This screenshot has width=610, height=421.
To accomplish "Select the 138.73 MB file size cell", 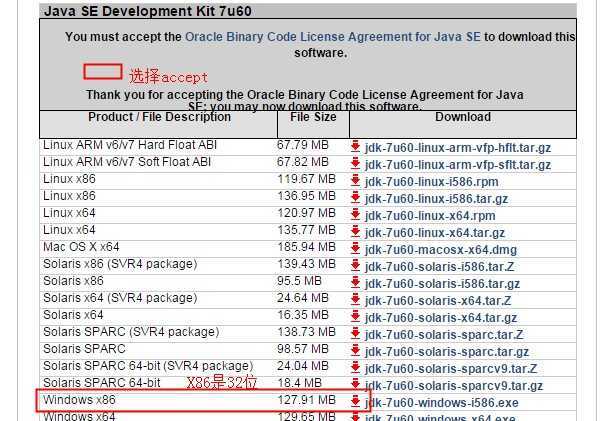I will tap(307, 332).
